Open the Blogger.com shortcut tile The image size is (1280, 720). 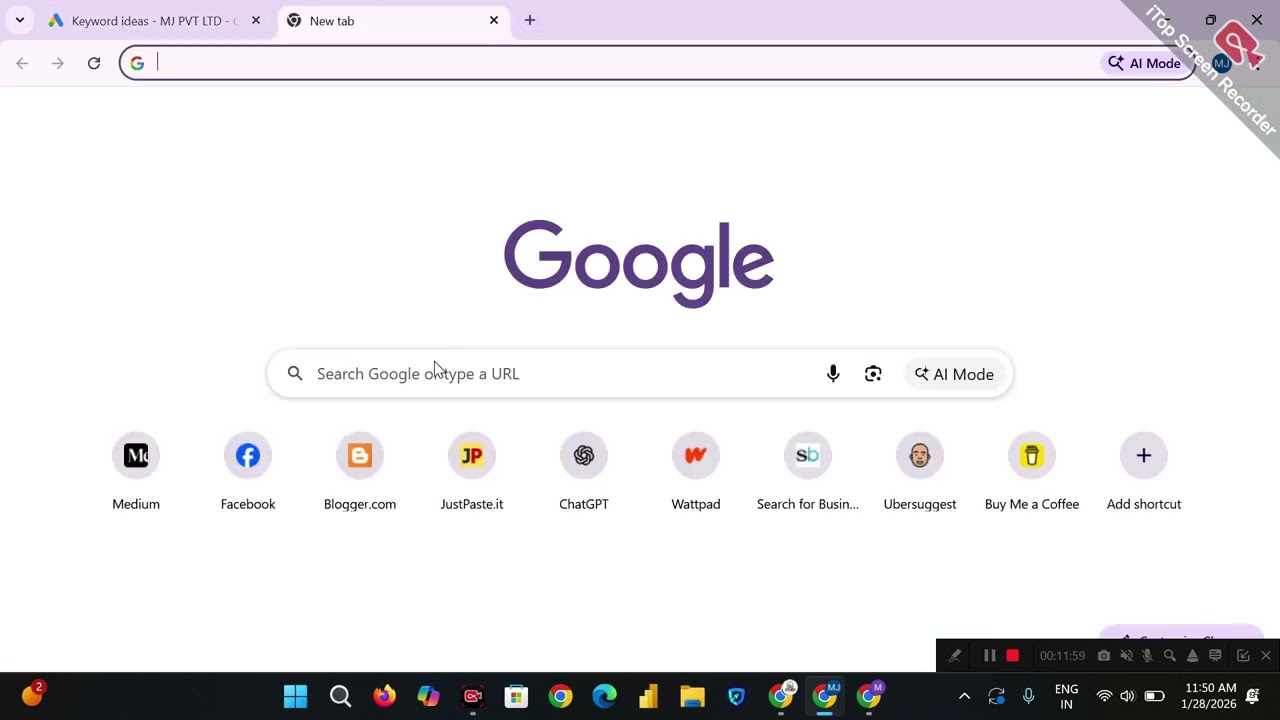360,472
